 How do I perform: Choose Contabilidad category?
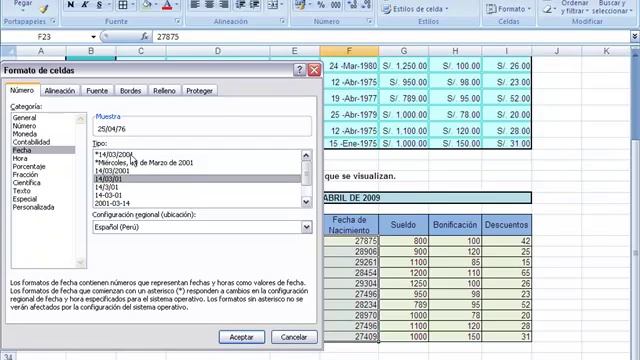coord(31,142)
